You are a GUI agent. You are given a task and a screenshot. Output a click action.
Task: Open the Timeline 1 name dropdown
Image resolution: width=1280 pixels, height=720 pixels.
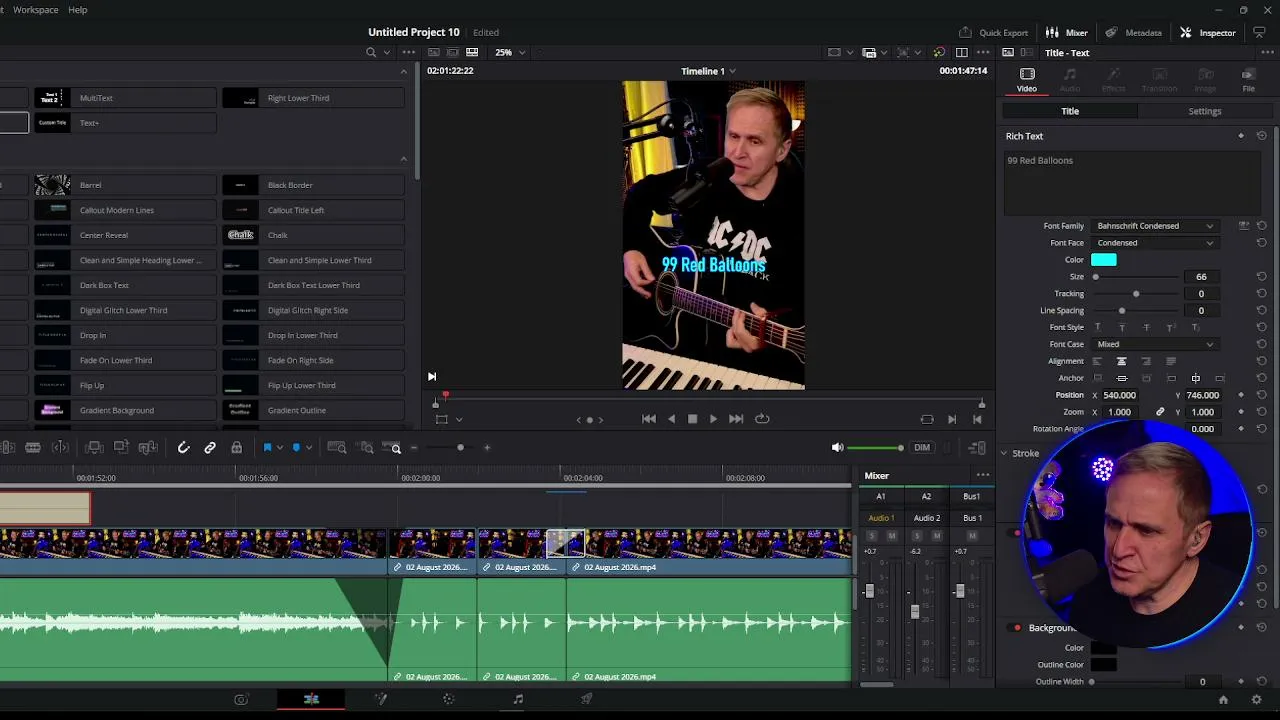[708, 71]
